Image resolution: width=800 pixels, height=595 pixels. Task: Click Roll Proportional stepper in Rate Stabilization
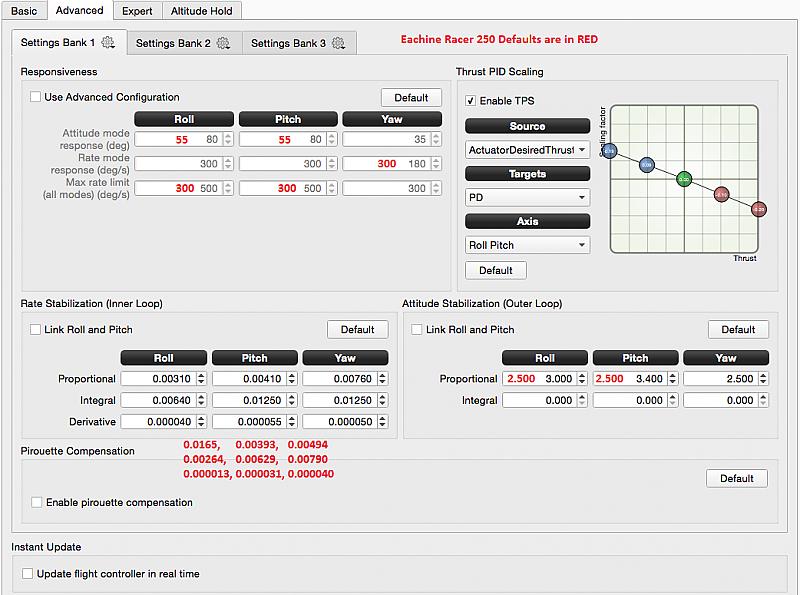pos(201,379)
